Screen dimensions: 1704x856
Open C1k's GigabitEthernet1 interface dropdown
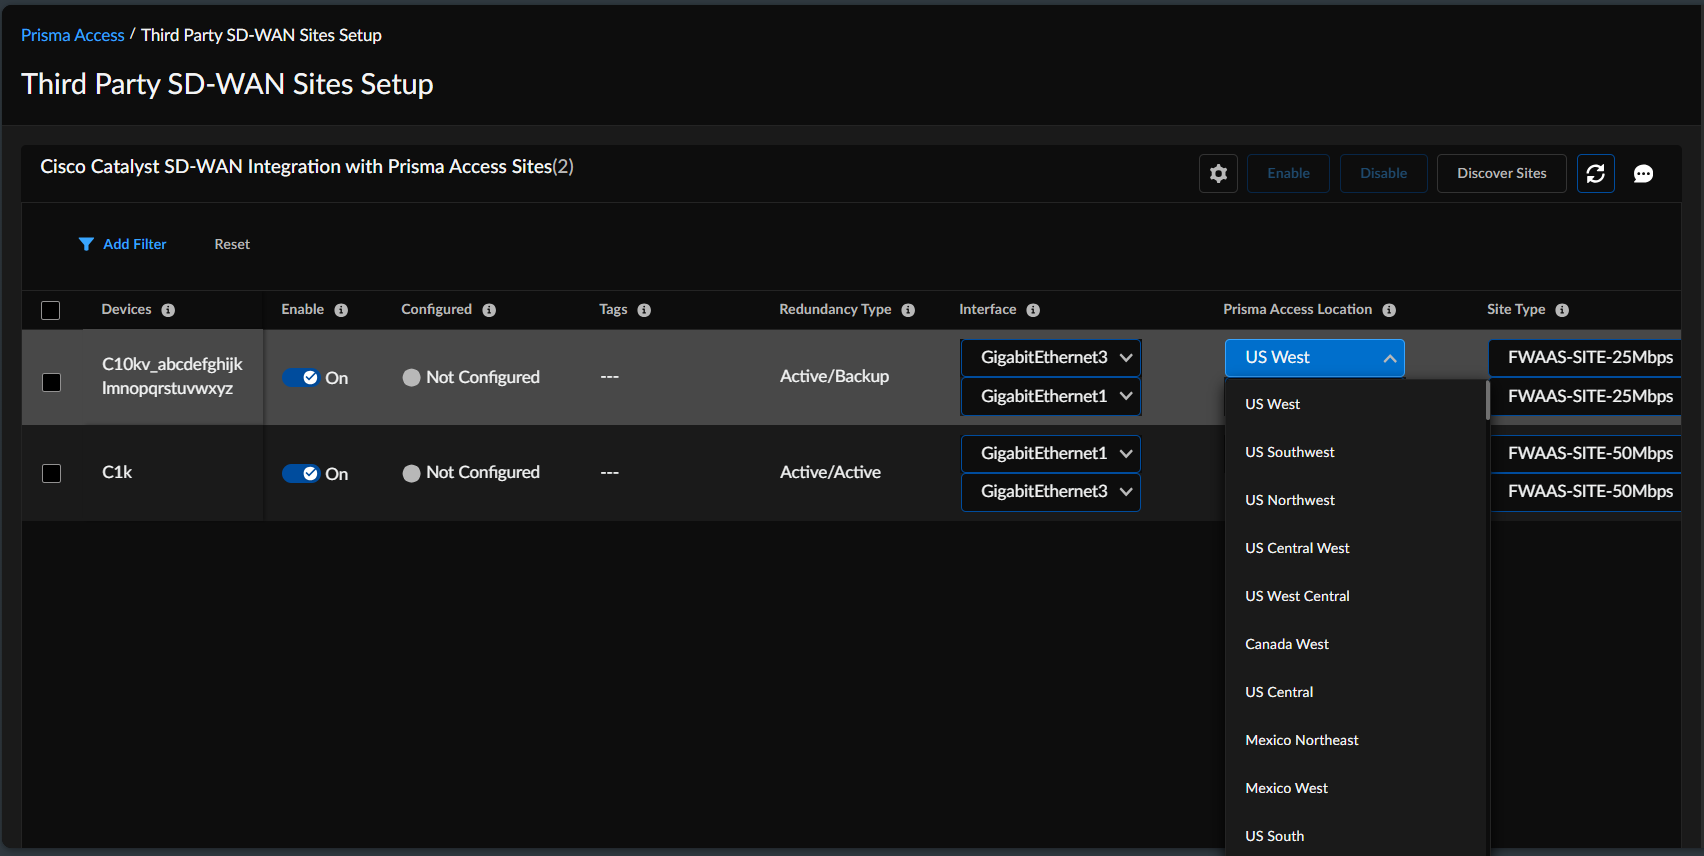pyautogui.click(x=1050, y=454)
